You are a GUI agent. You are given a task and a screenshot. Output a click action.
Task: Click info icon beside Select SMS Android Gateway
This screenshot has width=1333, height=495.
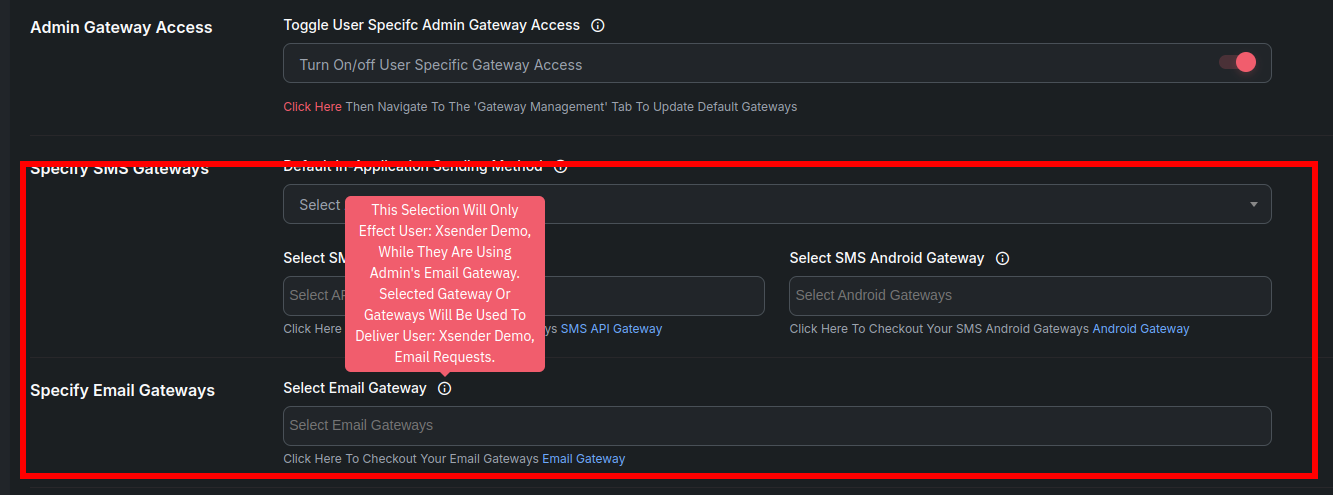pos(1002,258)
